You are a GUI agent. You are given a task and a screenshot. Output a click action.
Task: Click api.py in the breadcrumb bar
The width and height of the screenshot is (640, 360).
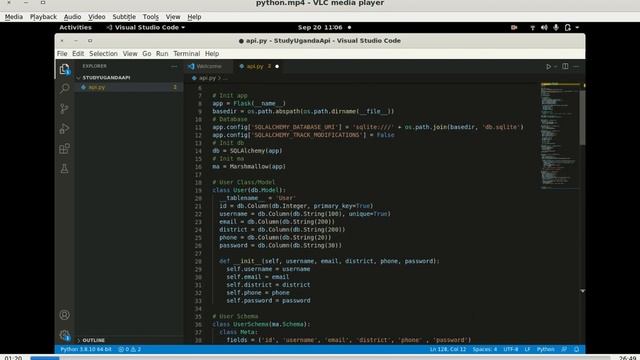207,78
